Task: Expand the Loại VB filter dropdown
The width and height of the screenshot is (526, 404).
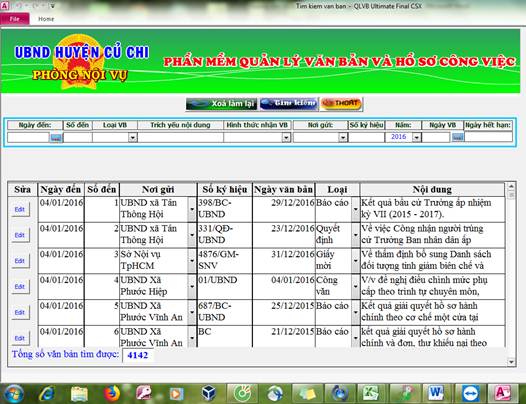Action: click(133, 138)
